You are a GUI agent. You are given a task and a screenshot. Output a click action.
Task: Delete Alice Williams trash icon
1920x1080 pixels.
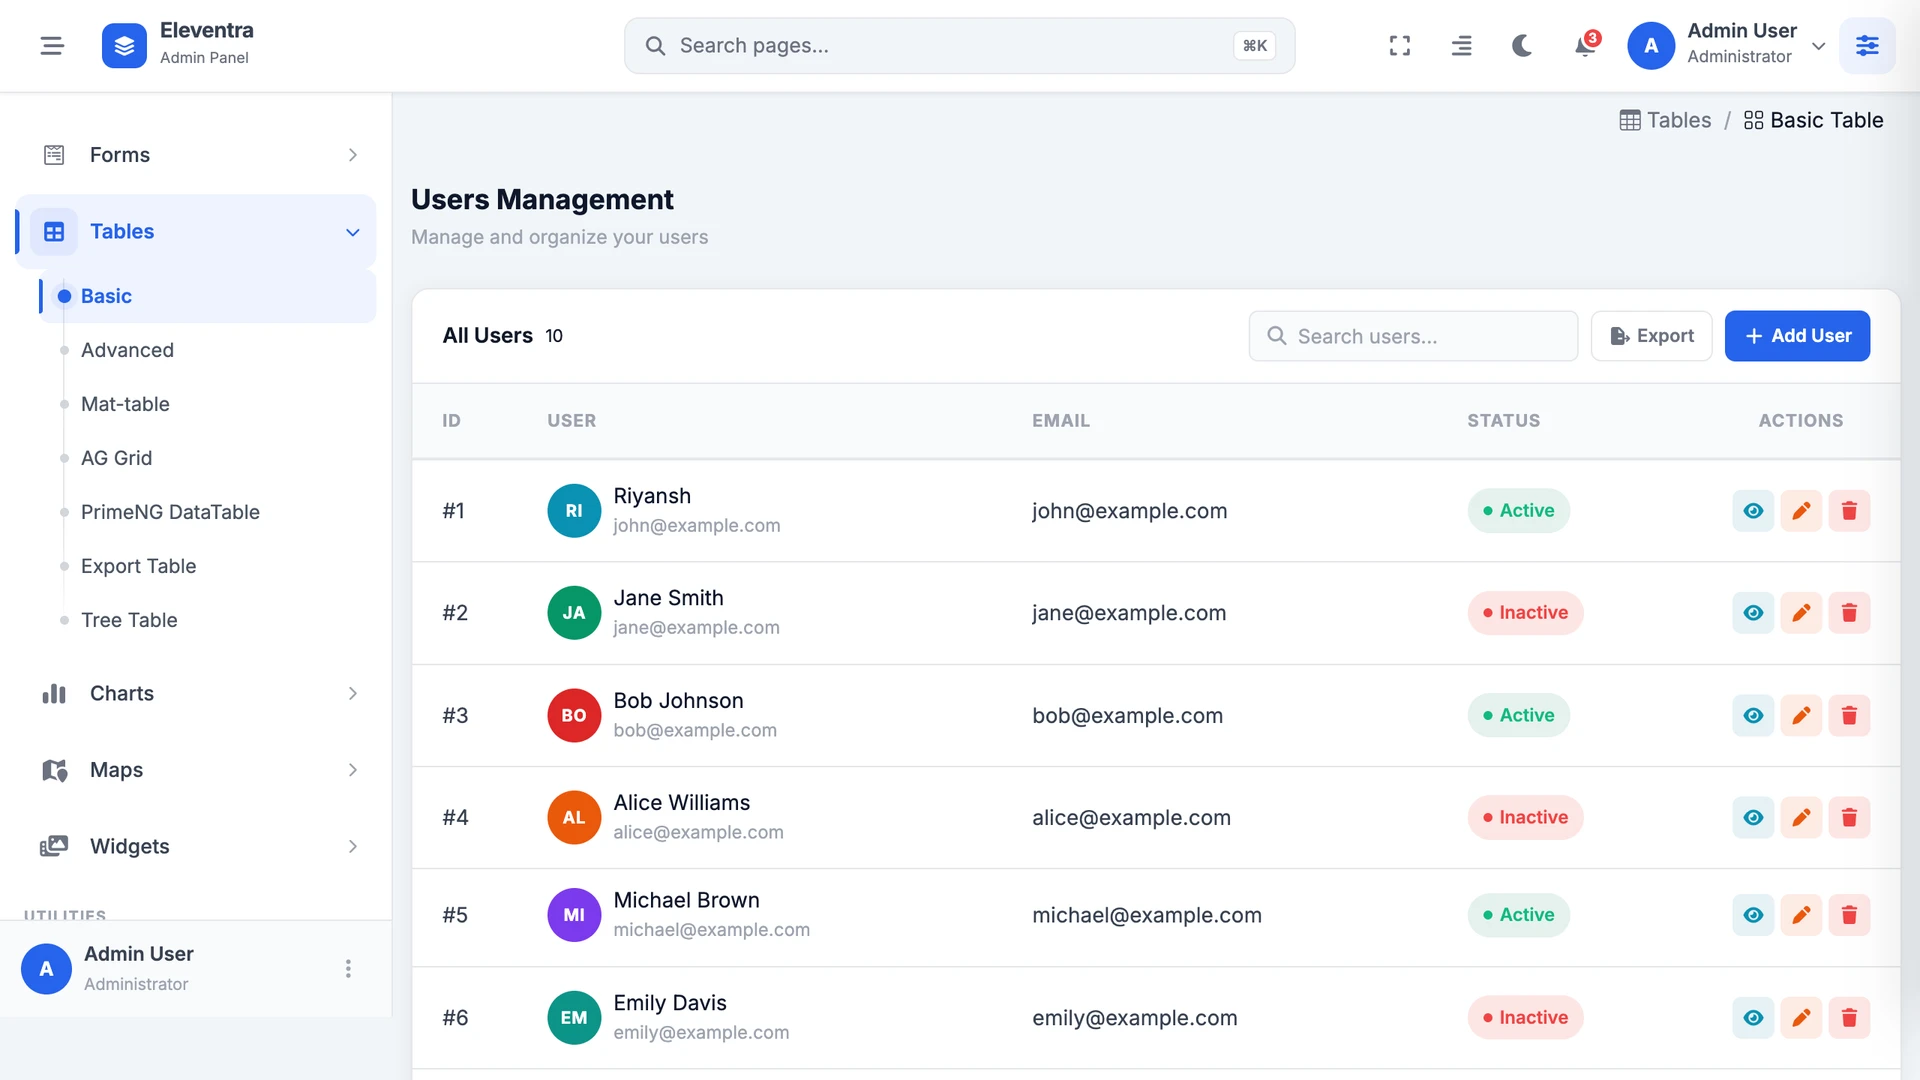tap(1849, 818)
